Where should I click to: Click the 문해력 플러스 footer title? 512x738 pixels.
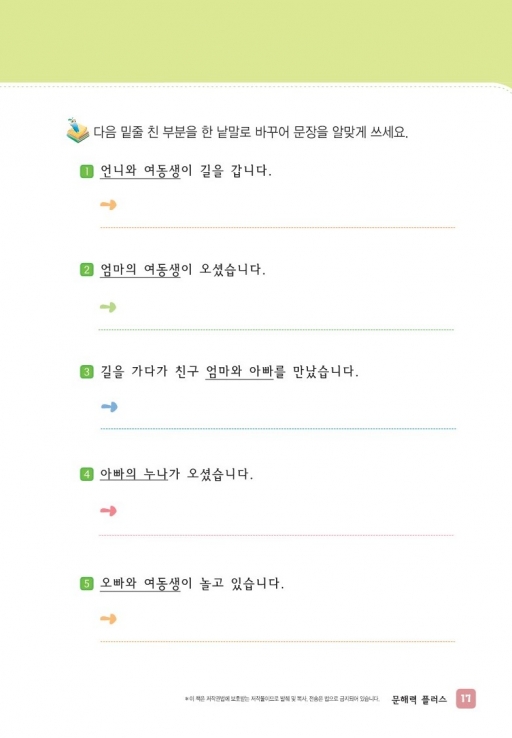[419, 700]
